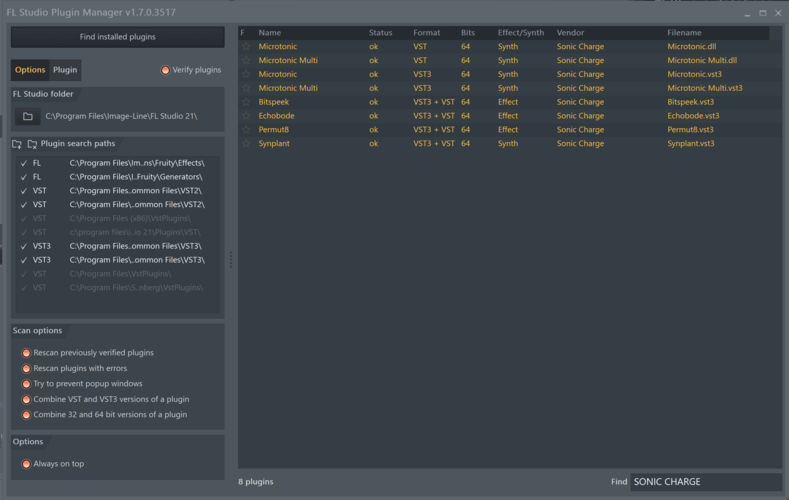Select the Echobode plugin name

276,116
